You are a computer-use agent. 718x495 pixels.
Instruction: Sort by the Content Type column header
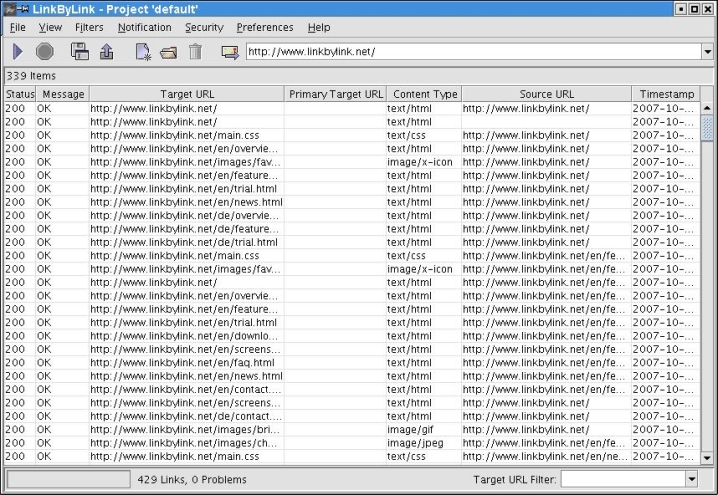click(424, 94)
